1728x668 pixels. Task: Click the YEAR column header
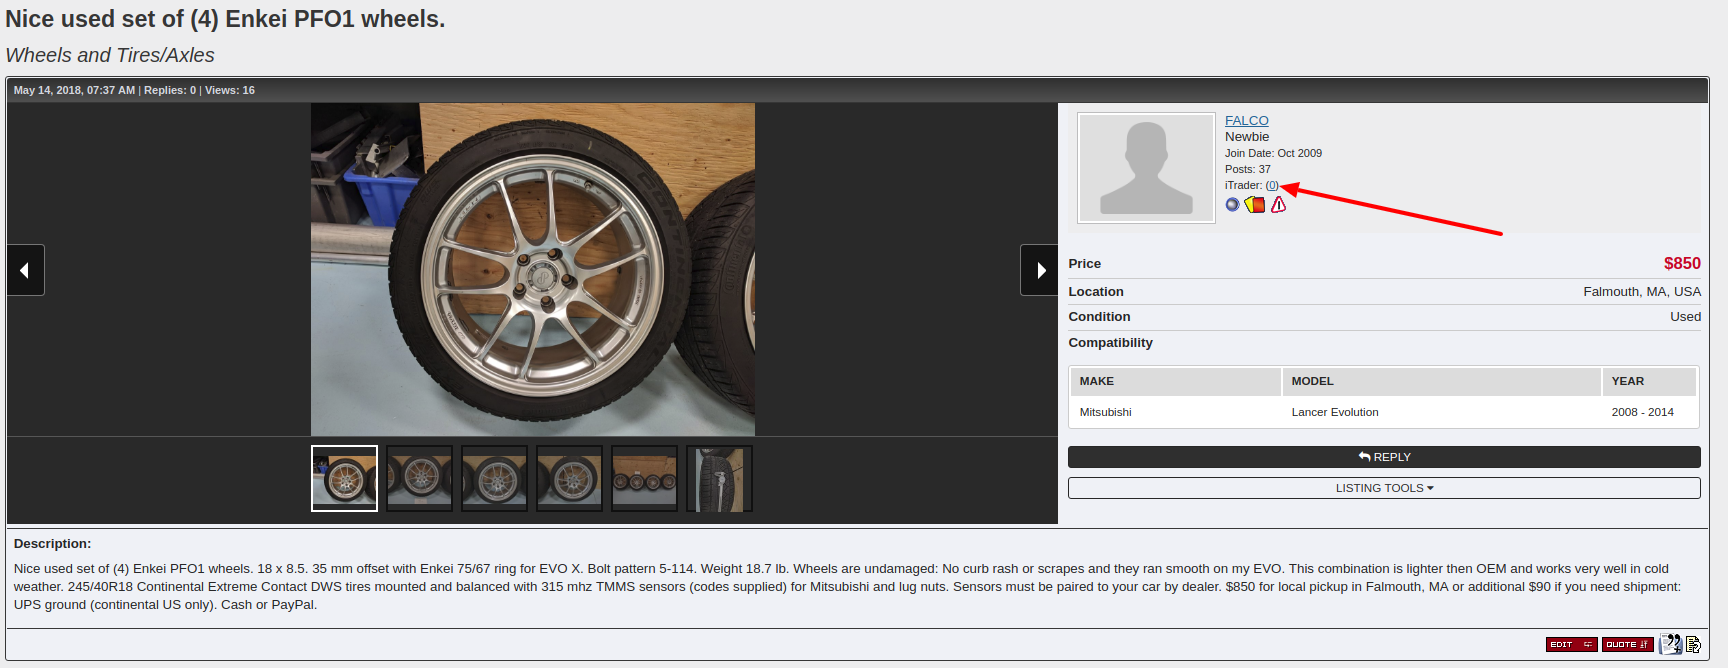(x=1650, y=381)
